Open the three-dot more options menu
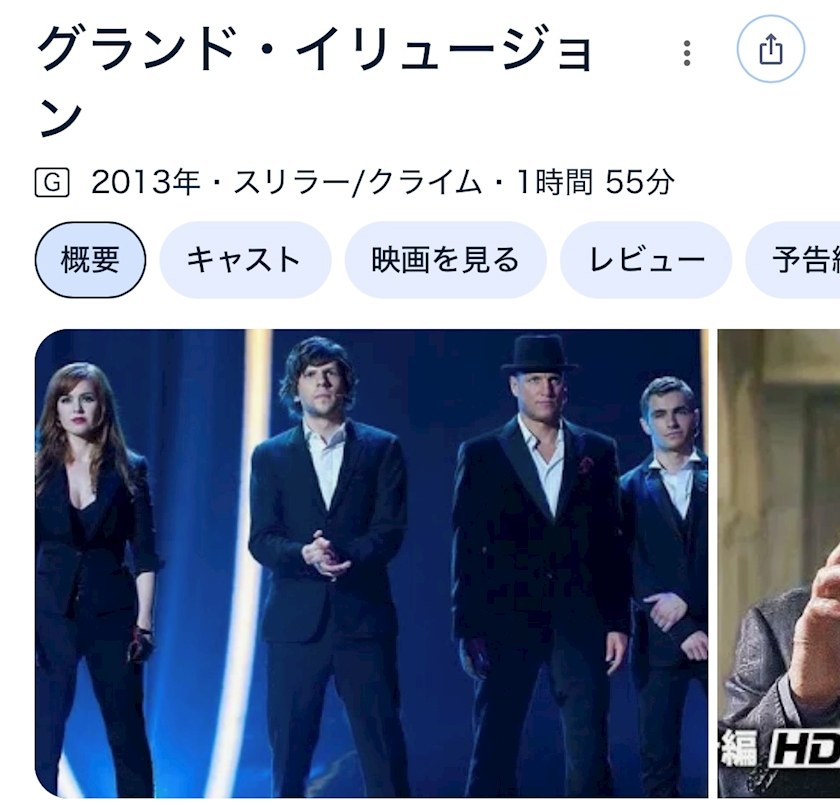 point(687,53)
